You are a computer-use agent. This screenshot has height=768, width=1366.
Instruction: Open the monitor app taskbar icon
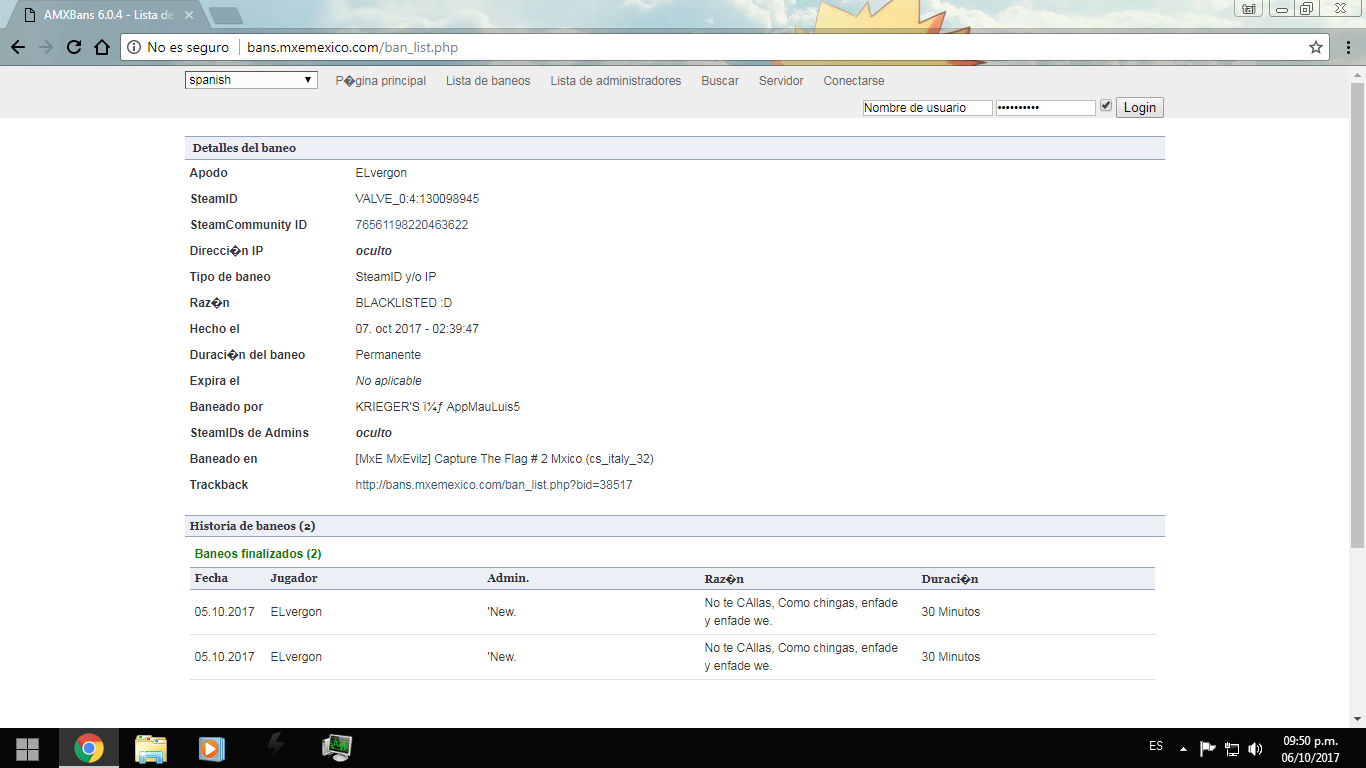click(x=337, y=747)
